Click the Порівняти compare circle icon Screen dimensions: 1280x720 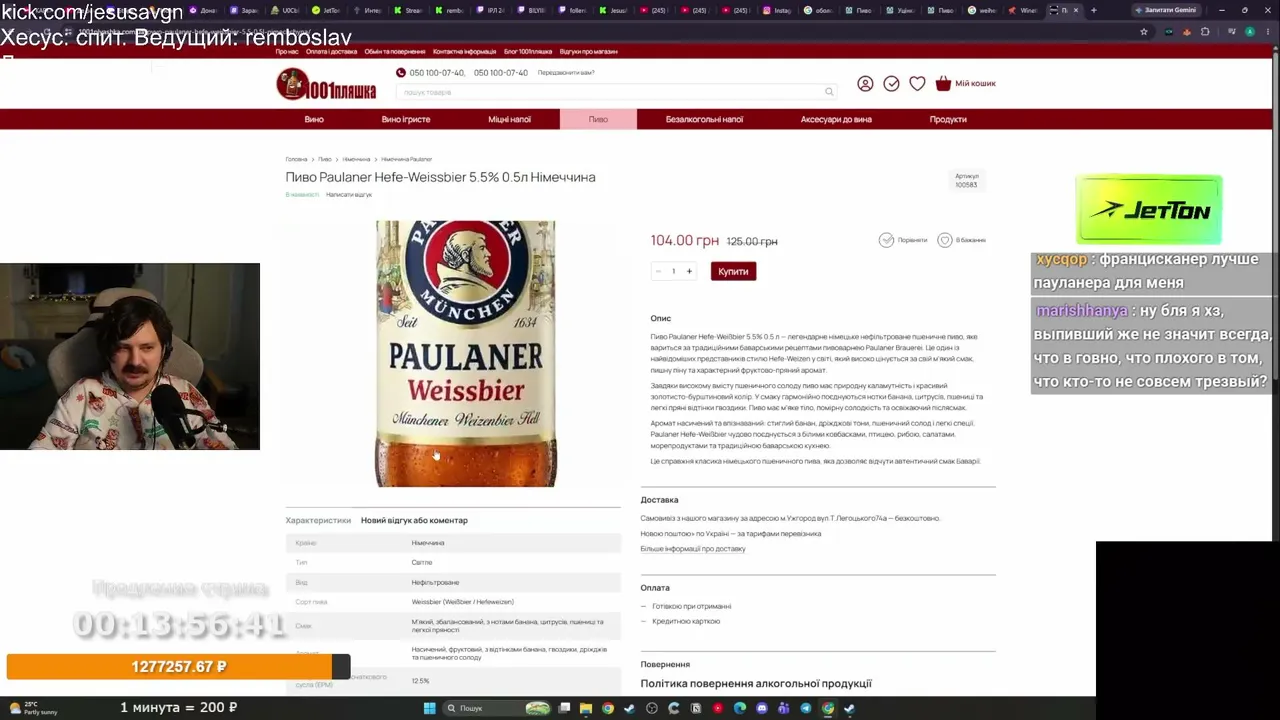click(x=886, y=240)
